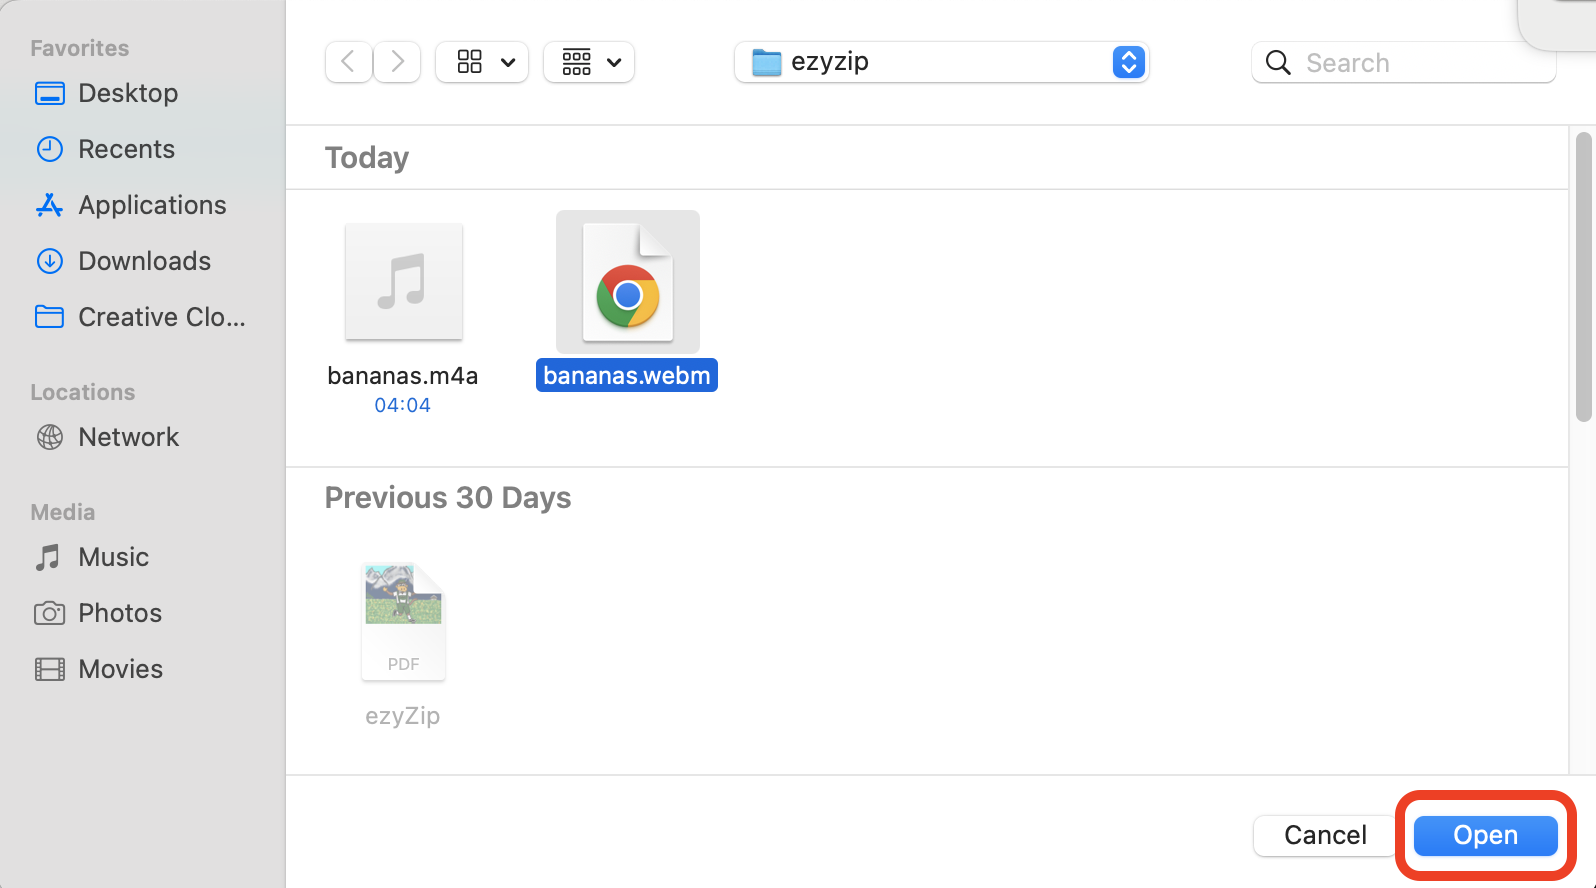Image resolution: width=1596 pixels, height=888 pixels.
Task: Click the Desktop sidebar icon
Action: 50,93
